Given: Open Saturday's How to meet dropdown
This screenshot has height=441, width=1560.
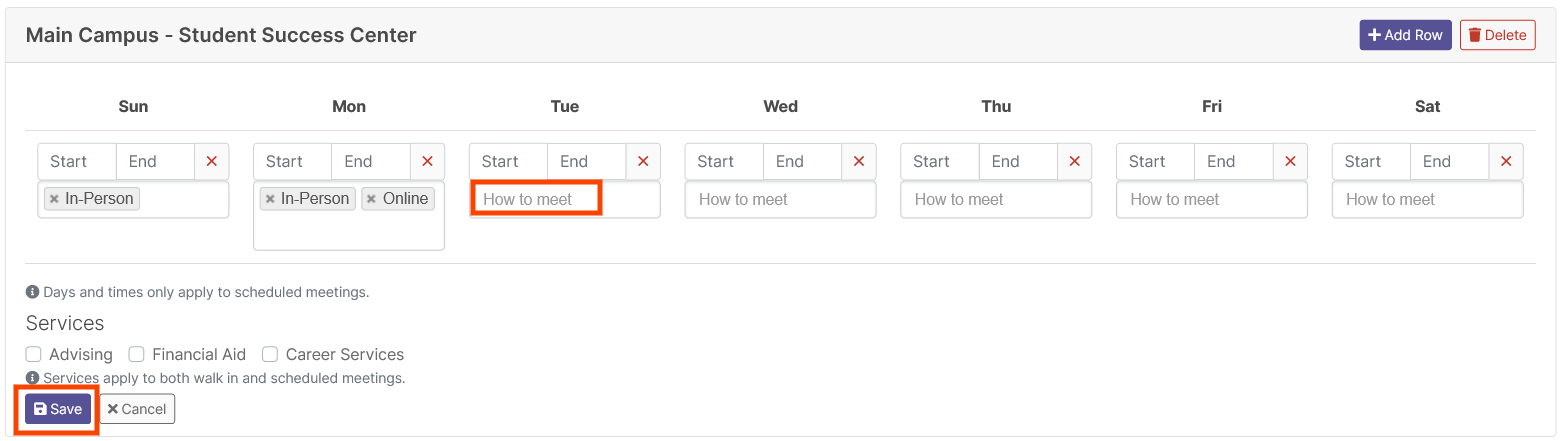Looking at the screenshot, I should pyautogui.click(x=1428, y=199).
